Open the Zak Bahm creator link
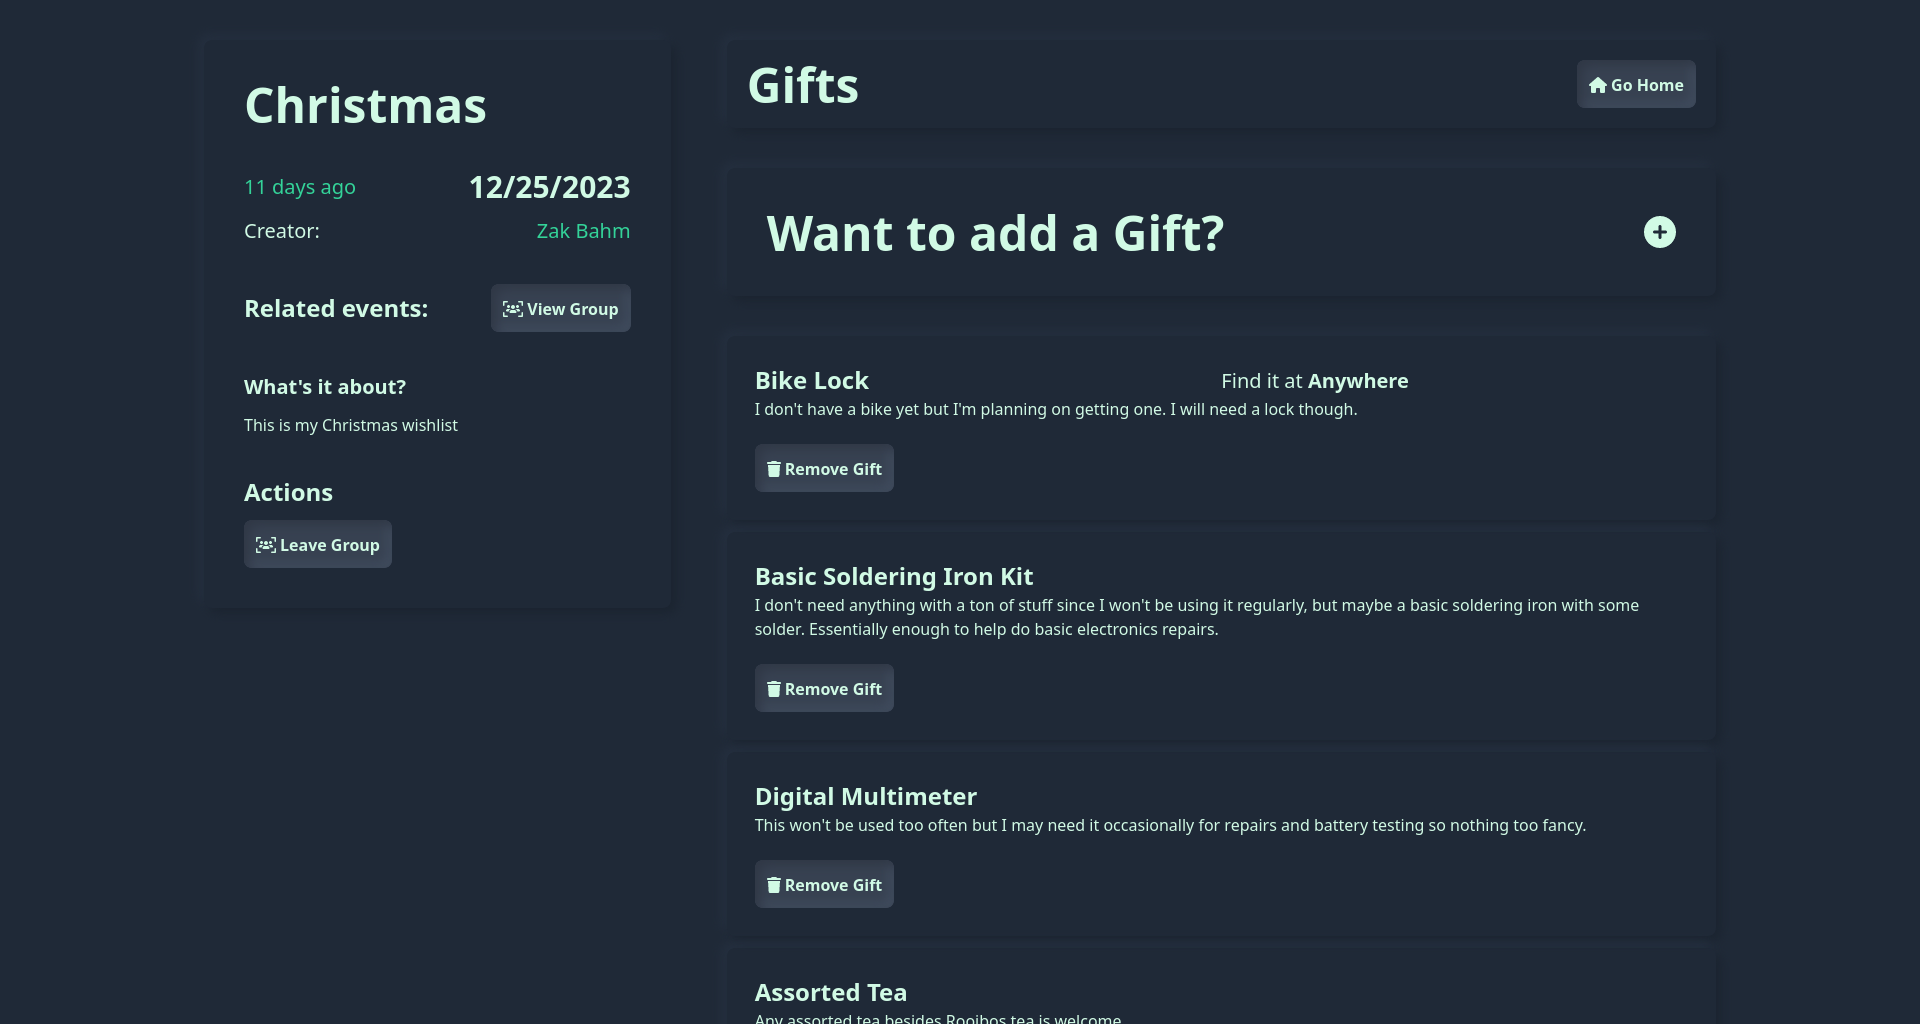 coord(583,231)
